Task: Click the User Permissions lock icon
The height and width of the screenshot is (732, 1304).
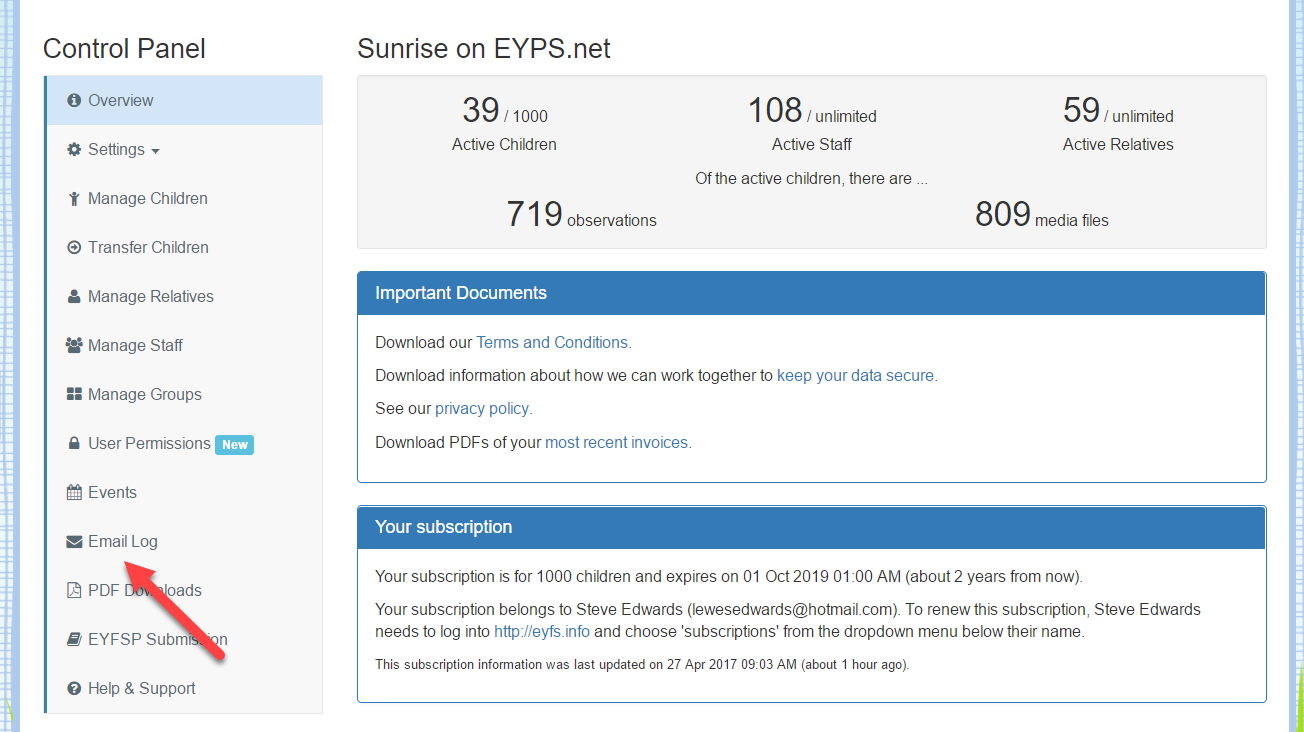Action: (x=74, y=443)
